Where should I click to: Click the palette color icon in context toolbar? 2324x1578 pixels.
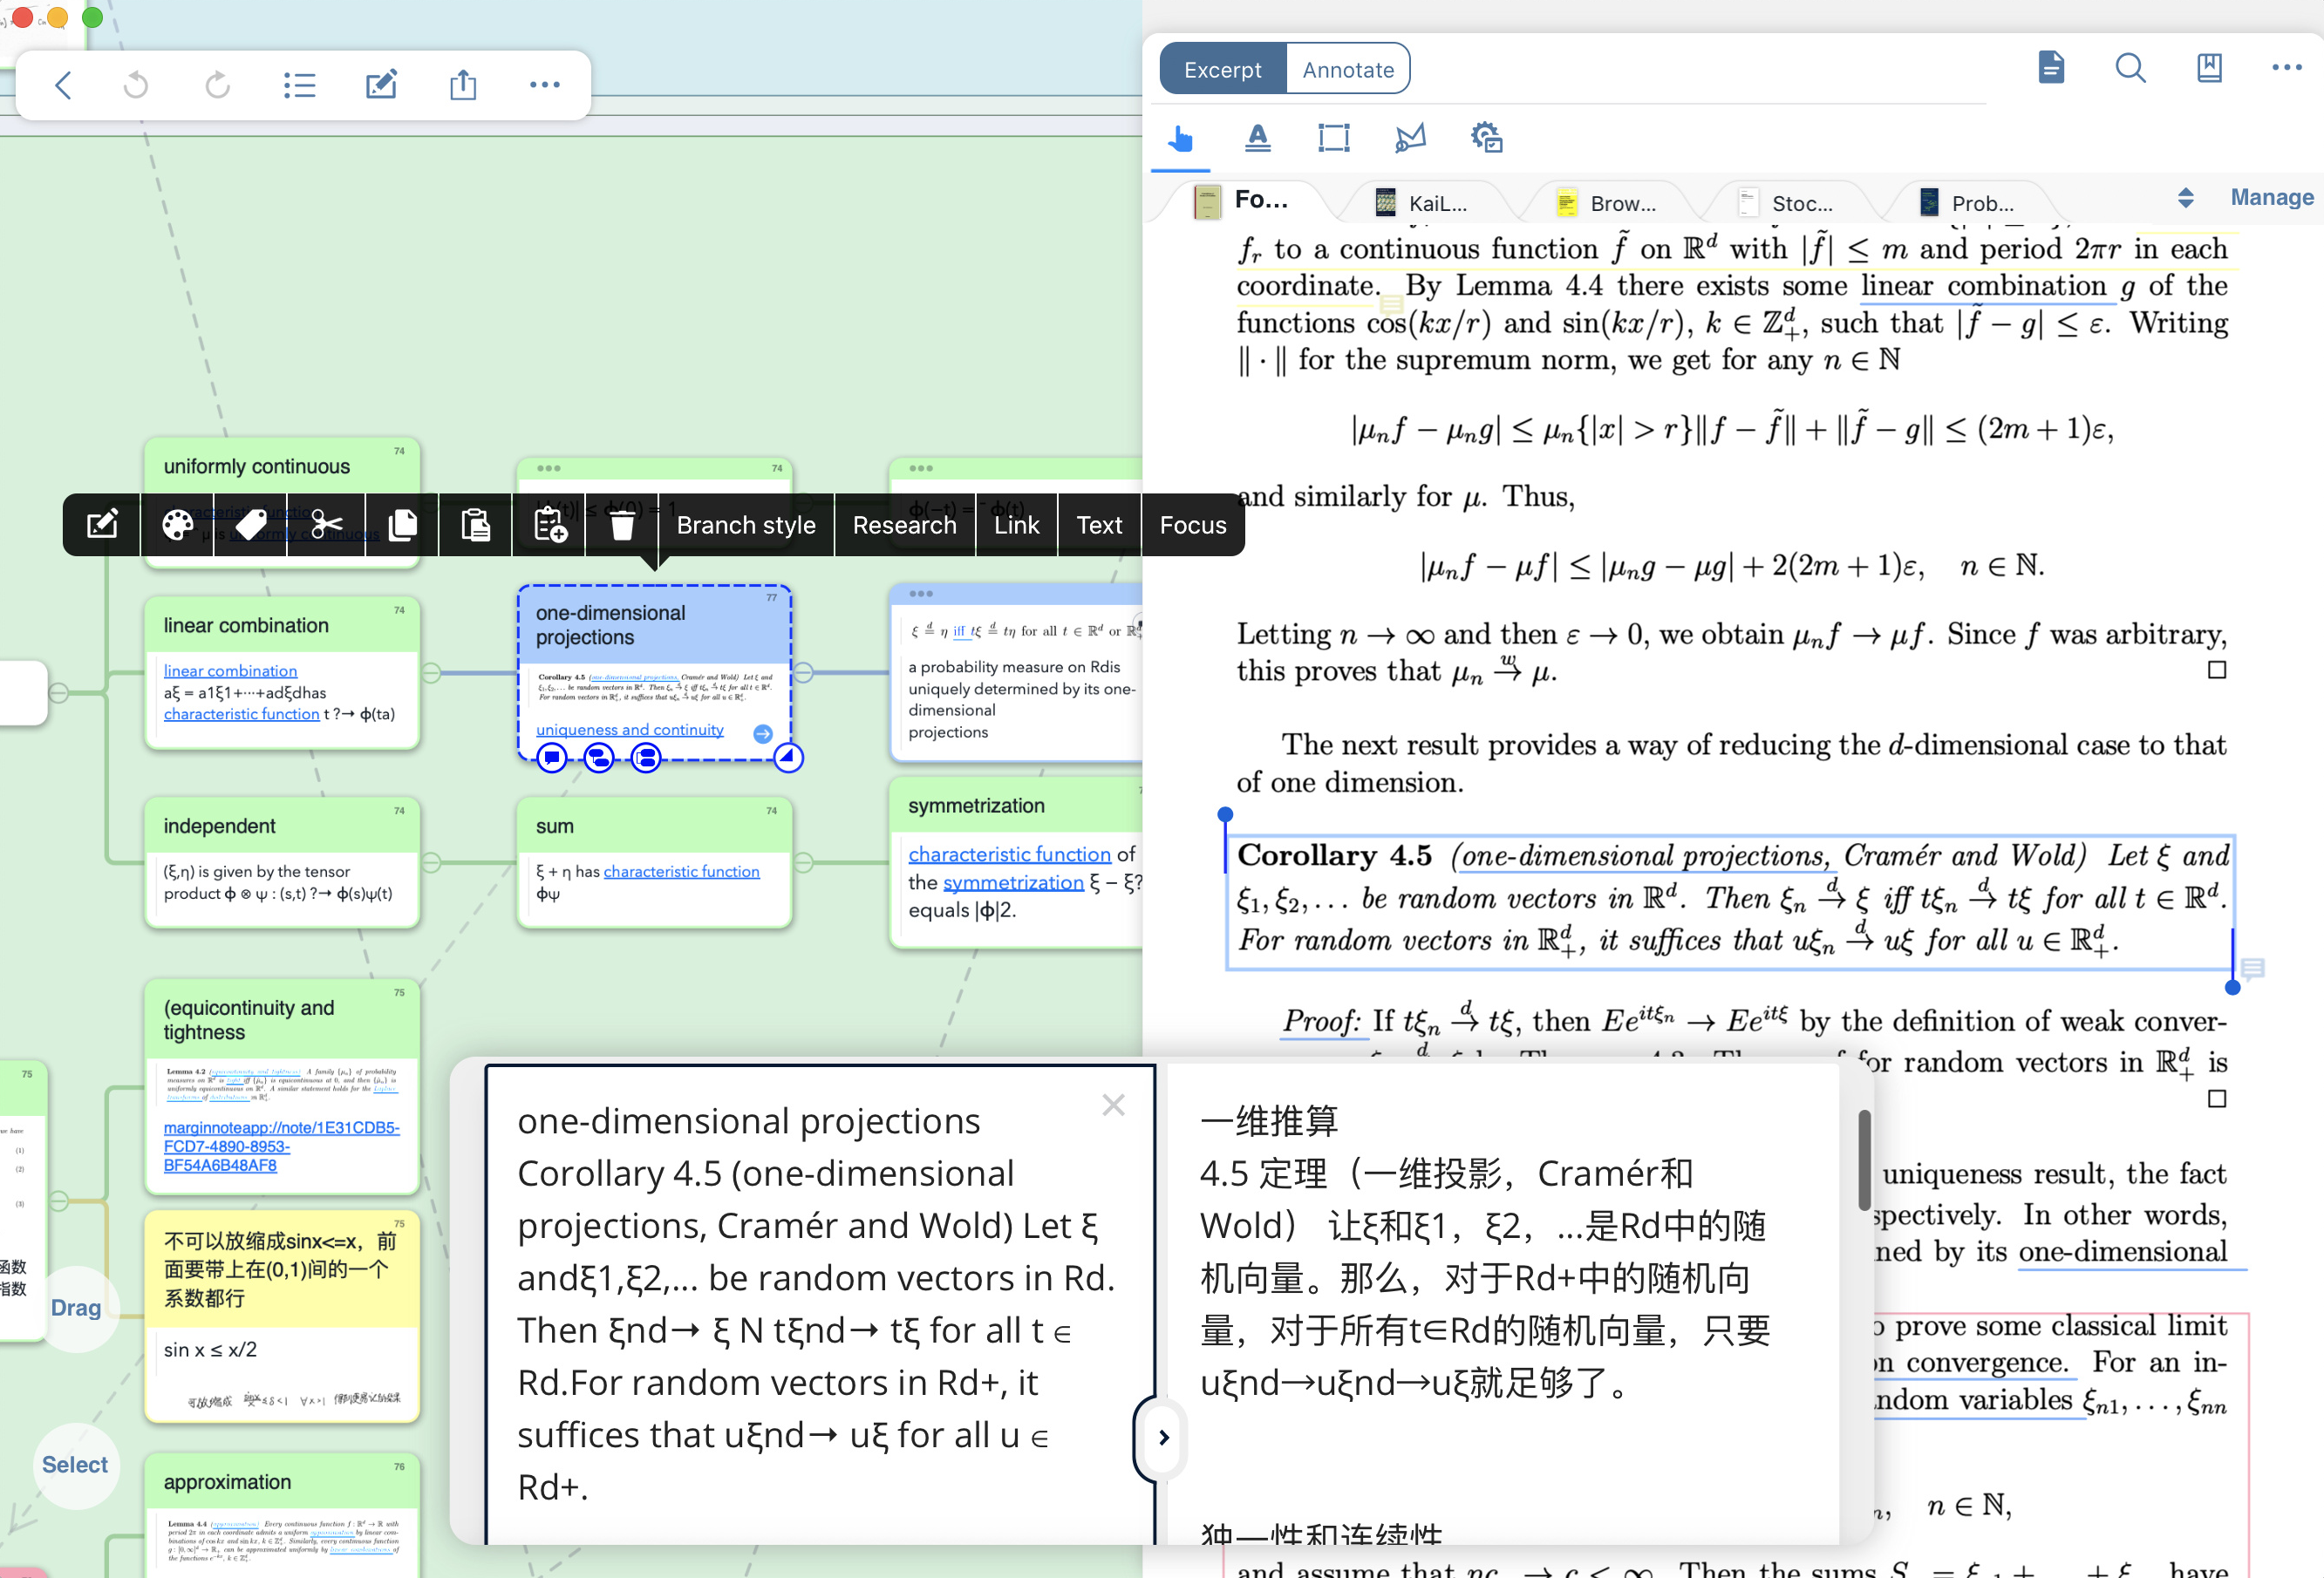tap(177, 525)
